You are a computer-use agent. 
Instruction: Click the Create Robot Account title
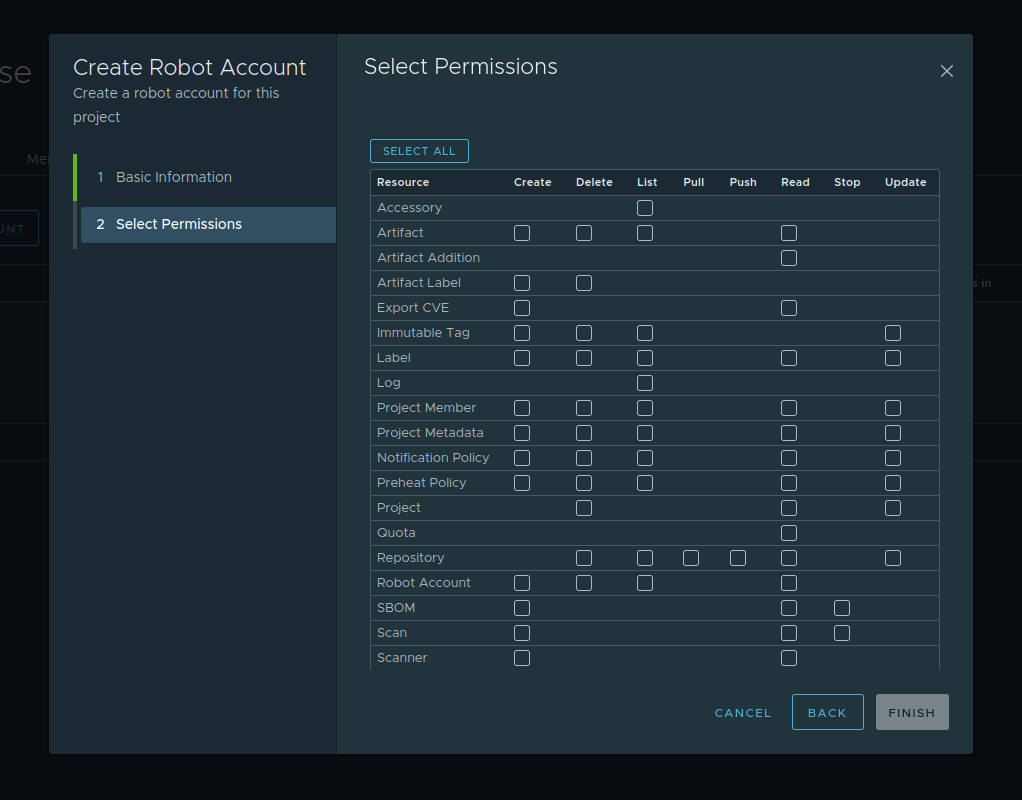click(190, 67)
